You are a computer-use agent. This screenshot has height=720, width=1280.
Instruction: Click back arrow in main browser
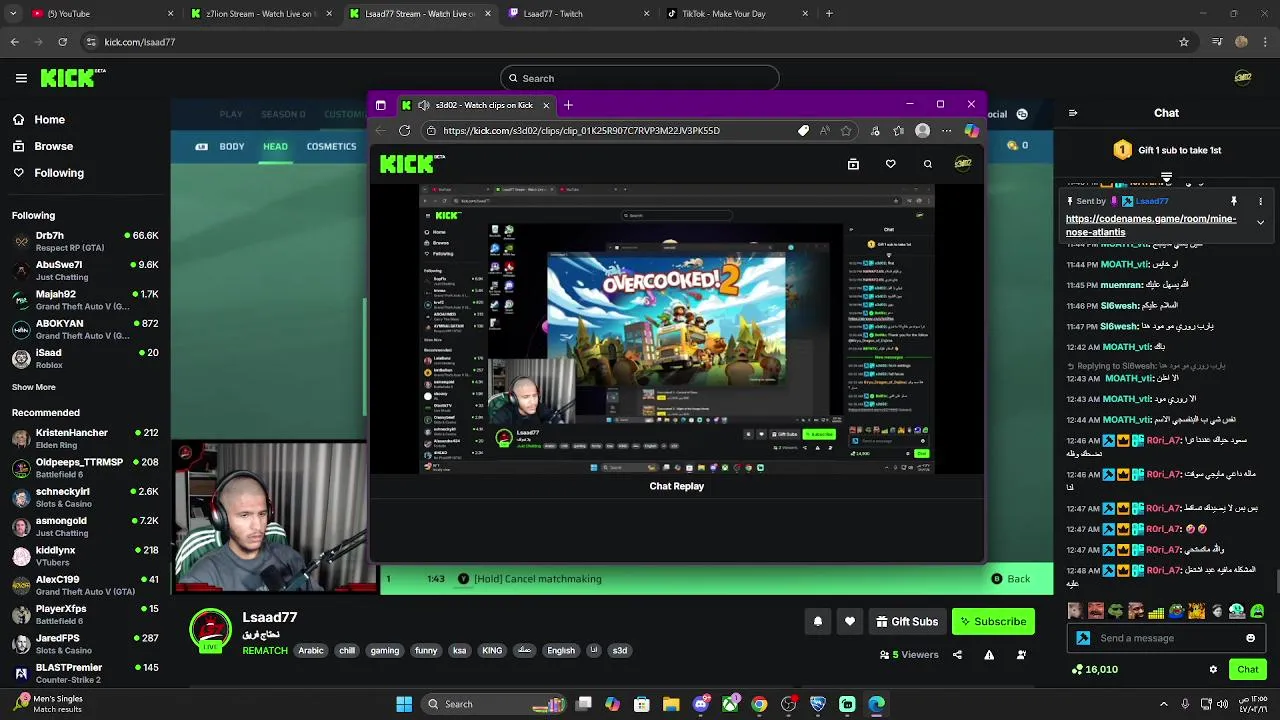tap(14, 42)
